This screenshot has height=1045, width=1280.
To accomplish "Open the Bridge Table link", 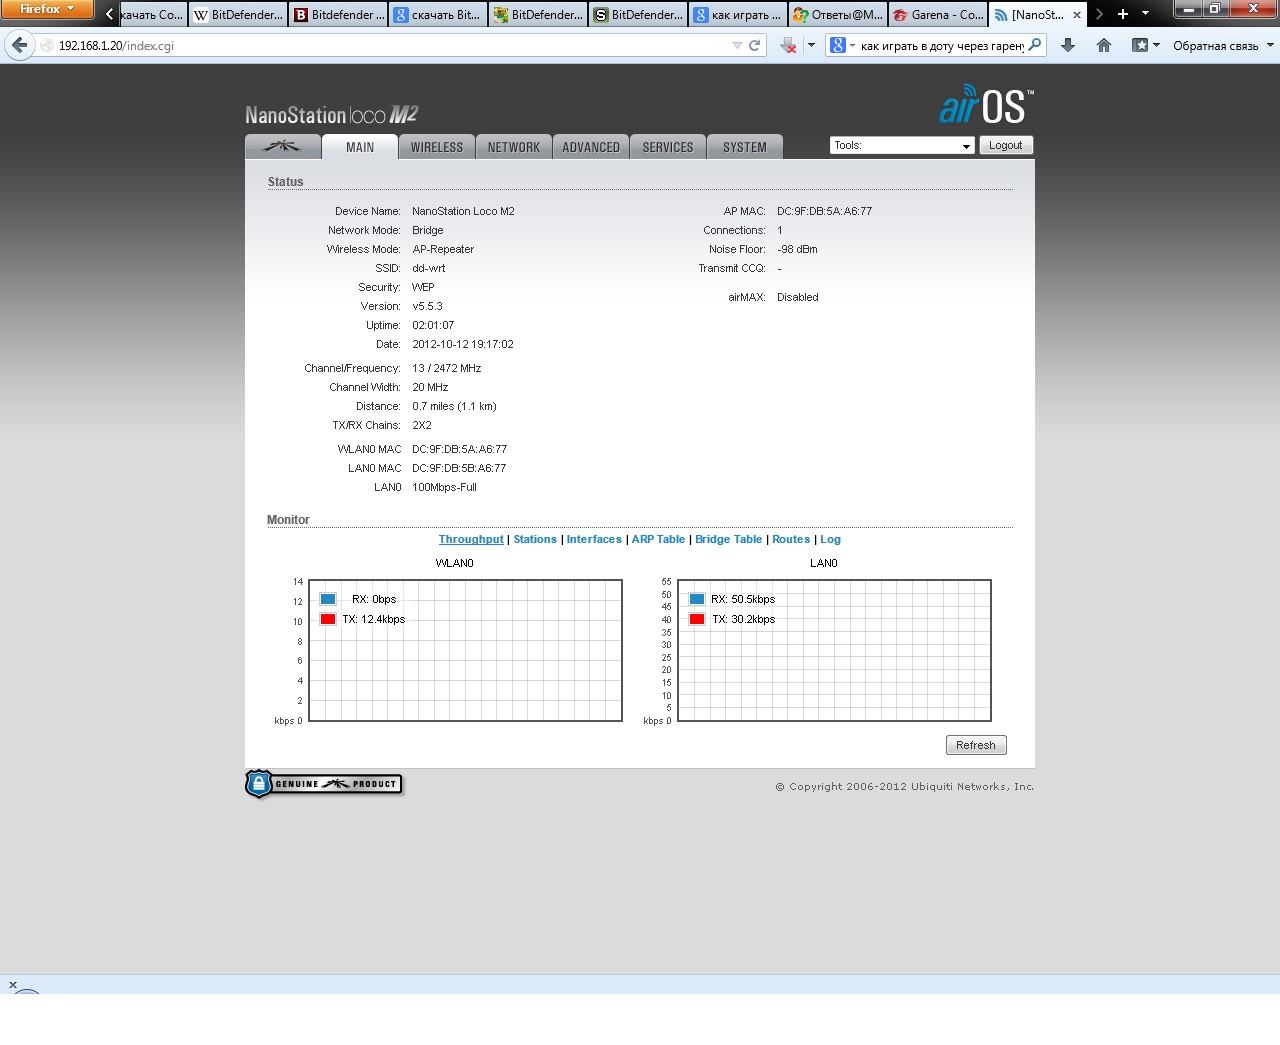I will click(728, 539).
